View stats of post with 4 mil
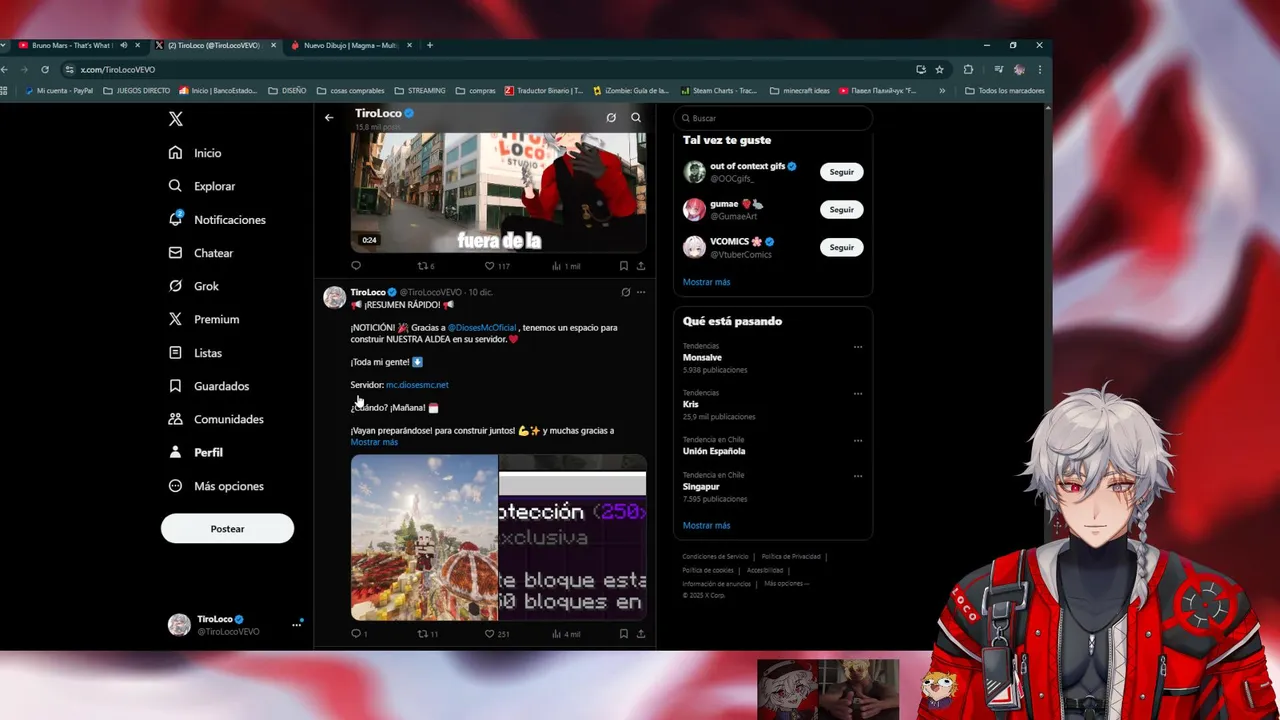This screenshot has width=1280, height=720. pyautogui.click(x=566, y=634)
